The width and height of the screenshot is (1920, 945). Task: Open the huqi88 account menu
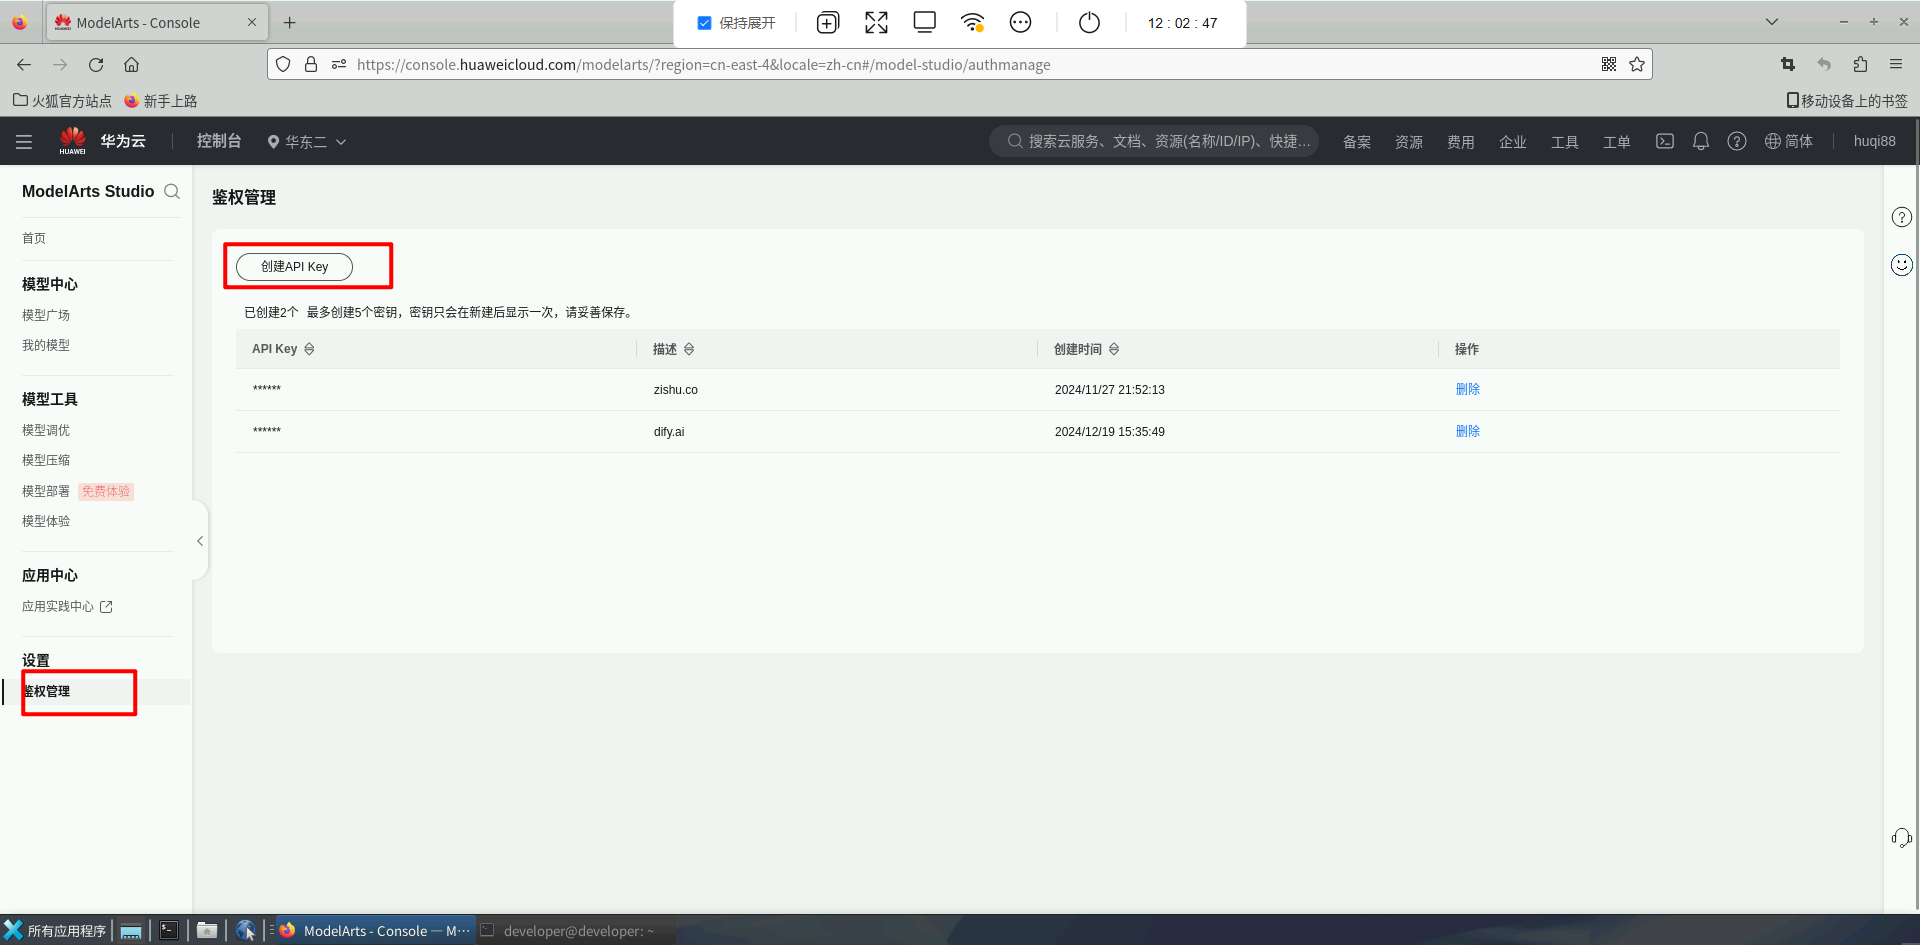(1874, 141)
